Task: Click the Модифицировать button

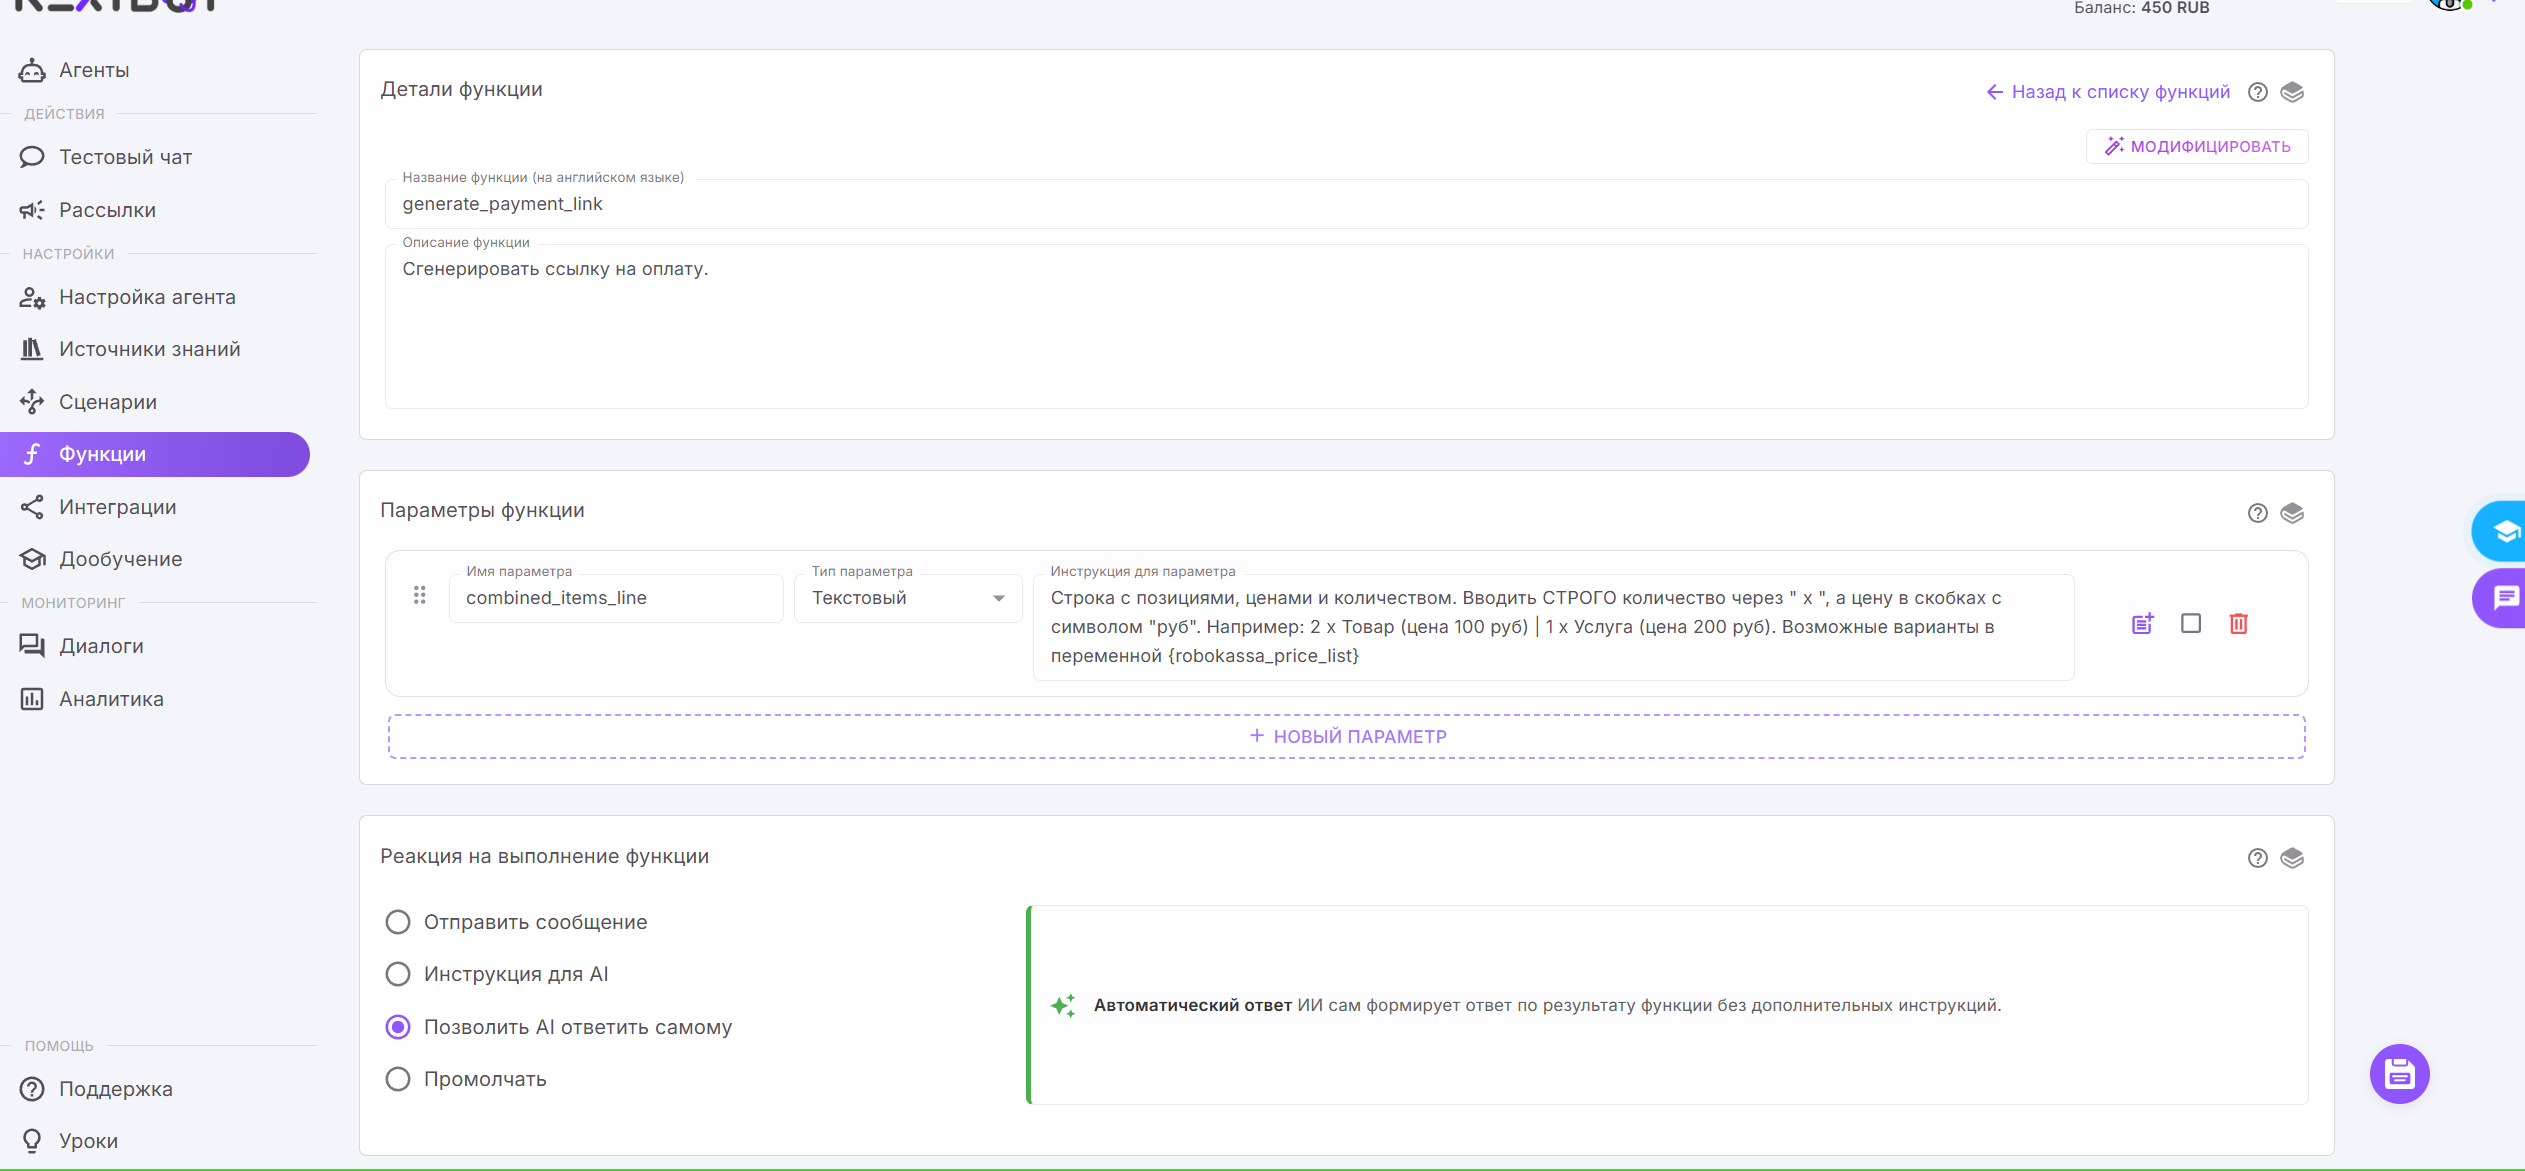Action: (2197, 146)
